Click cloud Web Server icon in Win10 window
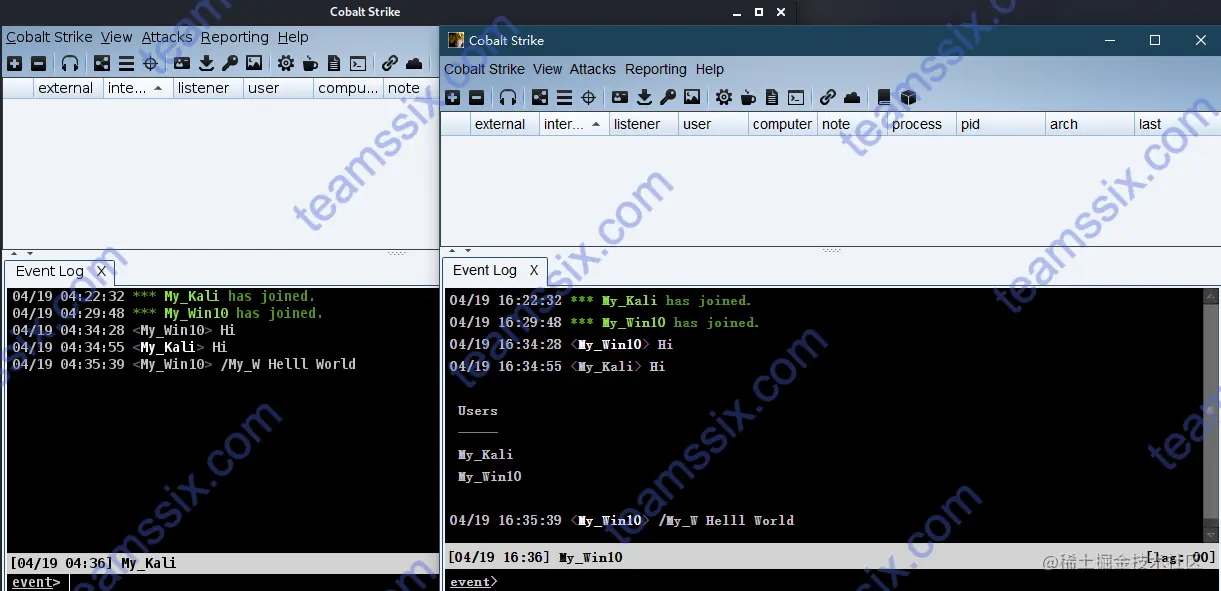 852,97
